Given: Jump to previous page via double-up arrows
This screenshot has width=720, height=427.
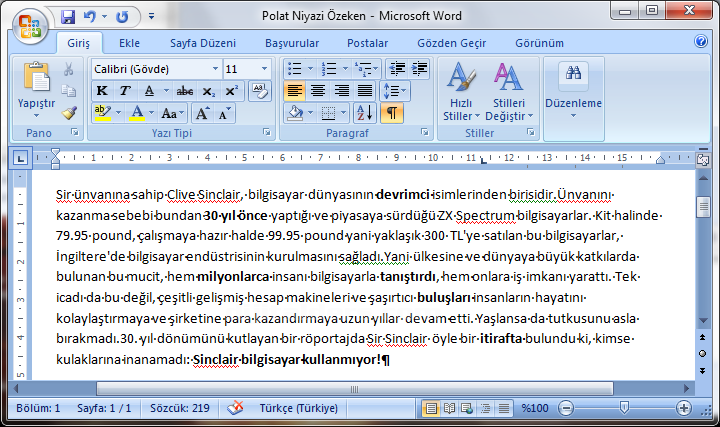Looking at the screenshot, I should coord(703,337).
